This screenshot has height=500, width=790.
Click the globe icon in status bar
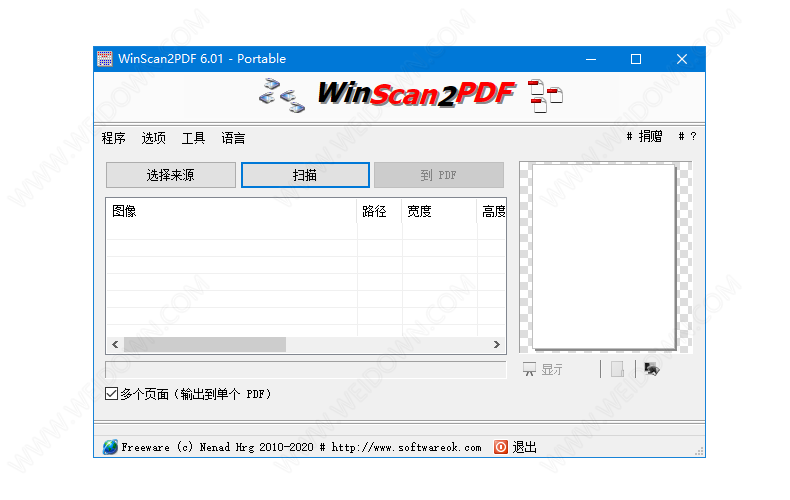click(x=110, y=447)
